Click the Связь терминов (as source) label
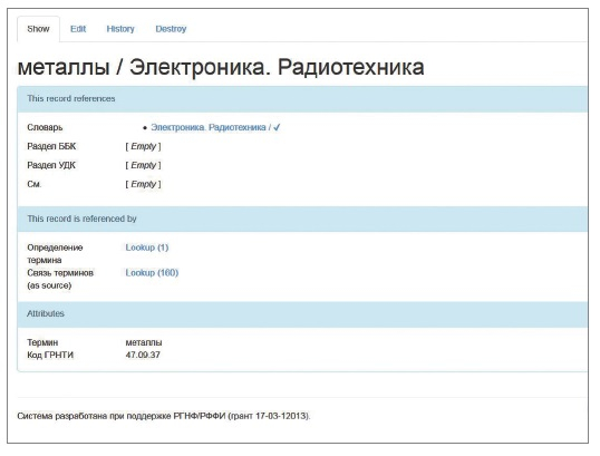Image resolution: width=600 pixels, height=456 pixels. pos(60,278)
